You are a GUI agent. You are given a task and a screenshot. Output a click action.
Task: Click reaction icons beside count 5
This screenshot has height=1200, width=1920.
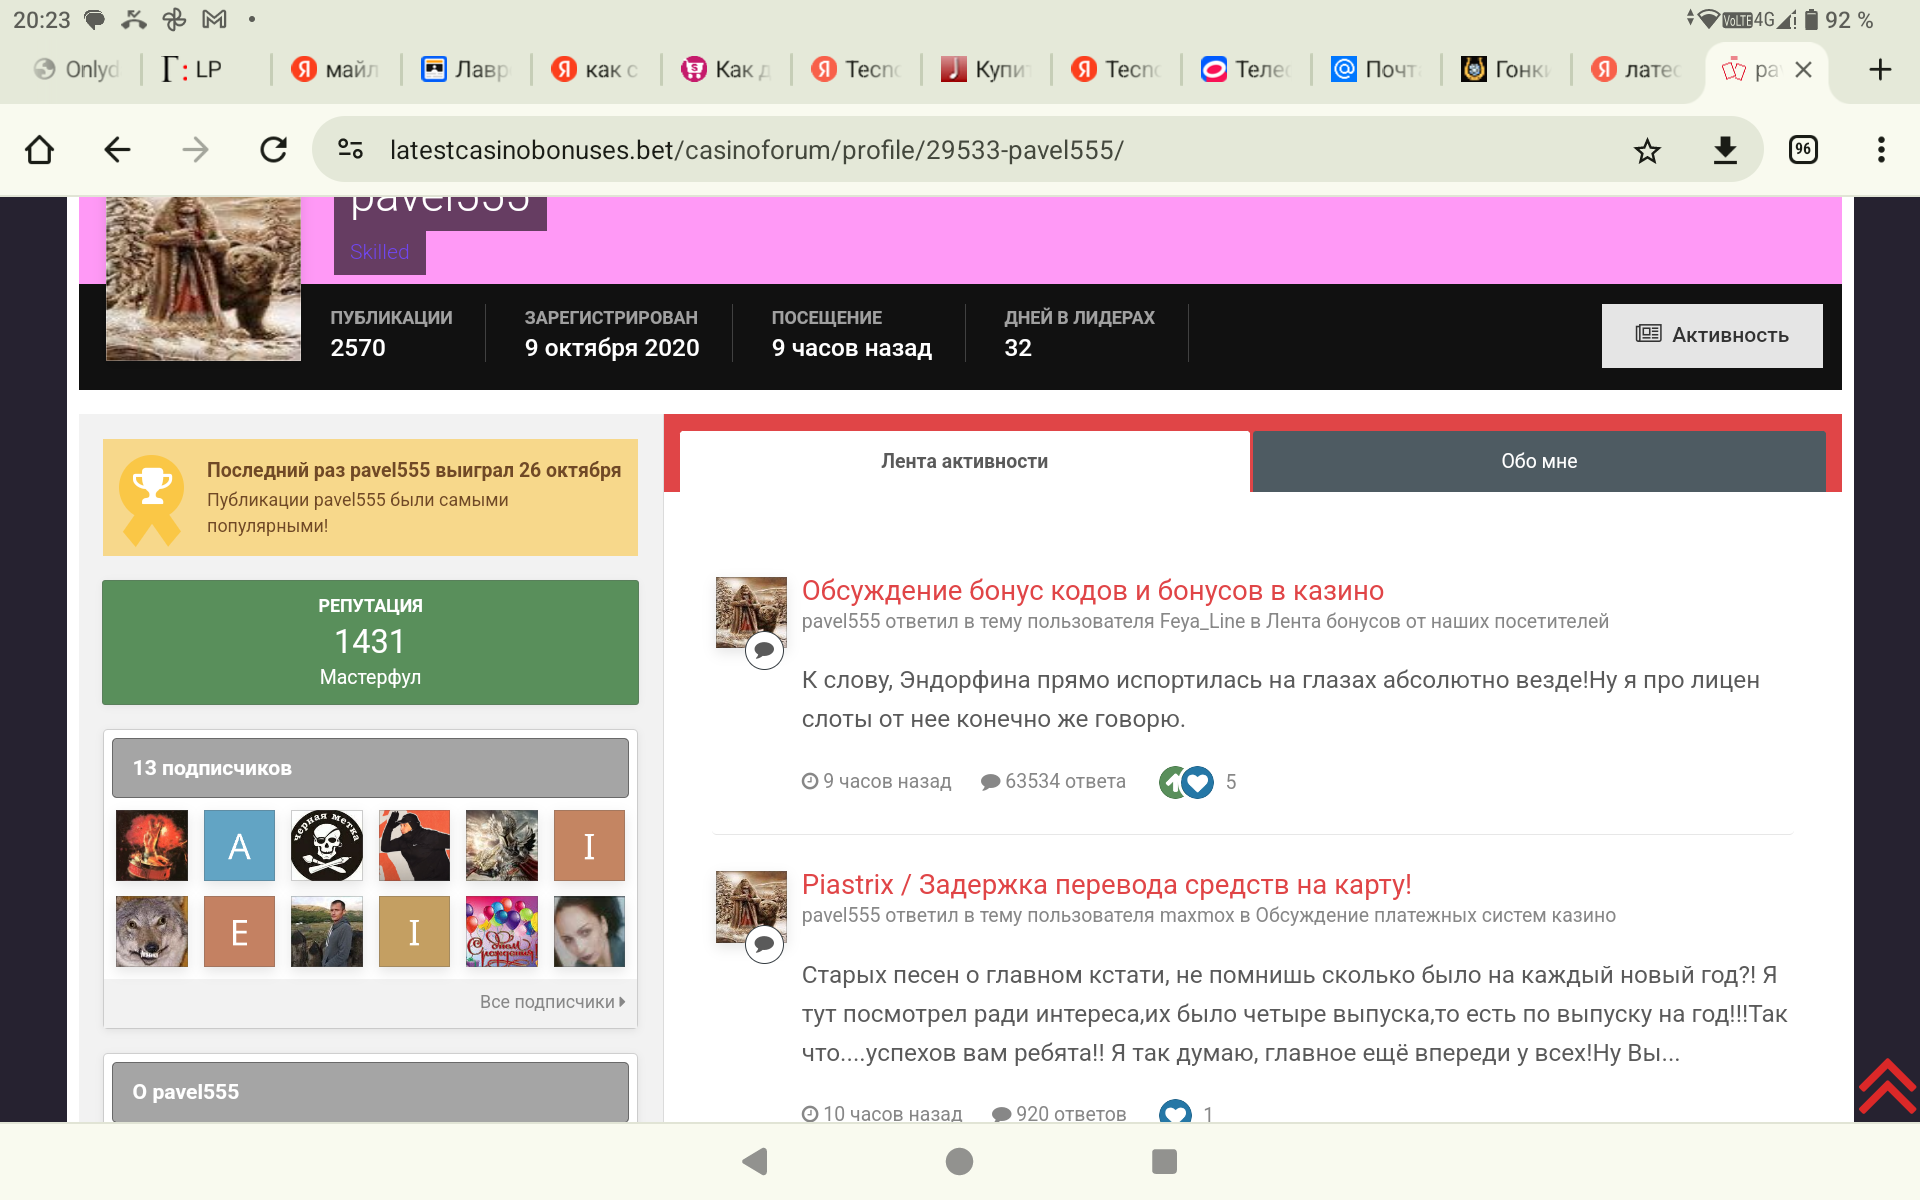click(x=1186, y=782)
